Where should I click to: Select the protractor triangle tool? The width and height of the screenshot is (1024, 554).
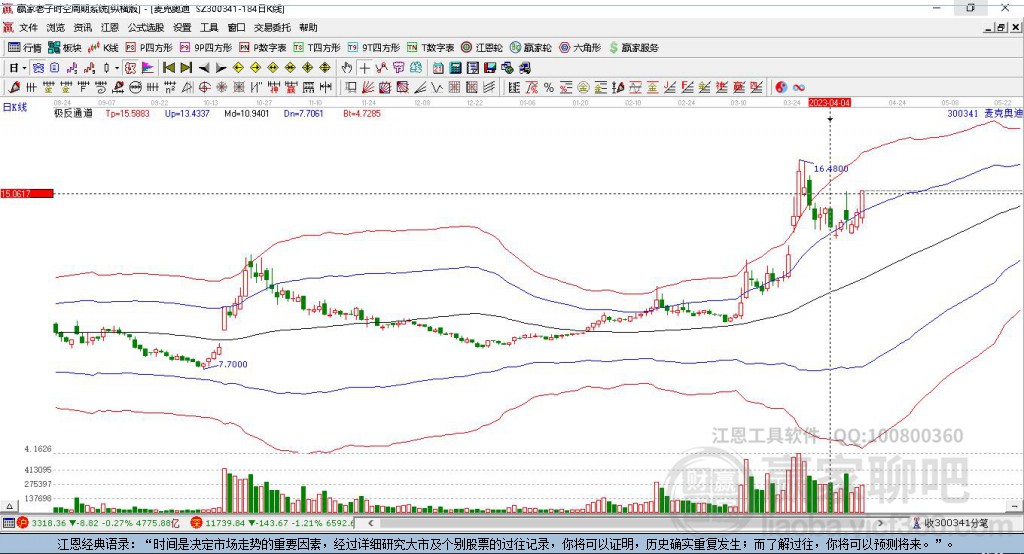[x=187, y=87]
